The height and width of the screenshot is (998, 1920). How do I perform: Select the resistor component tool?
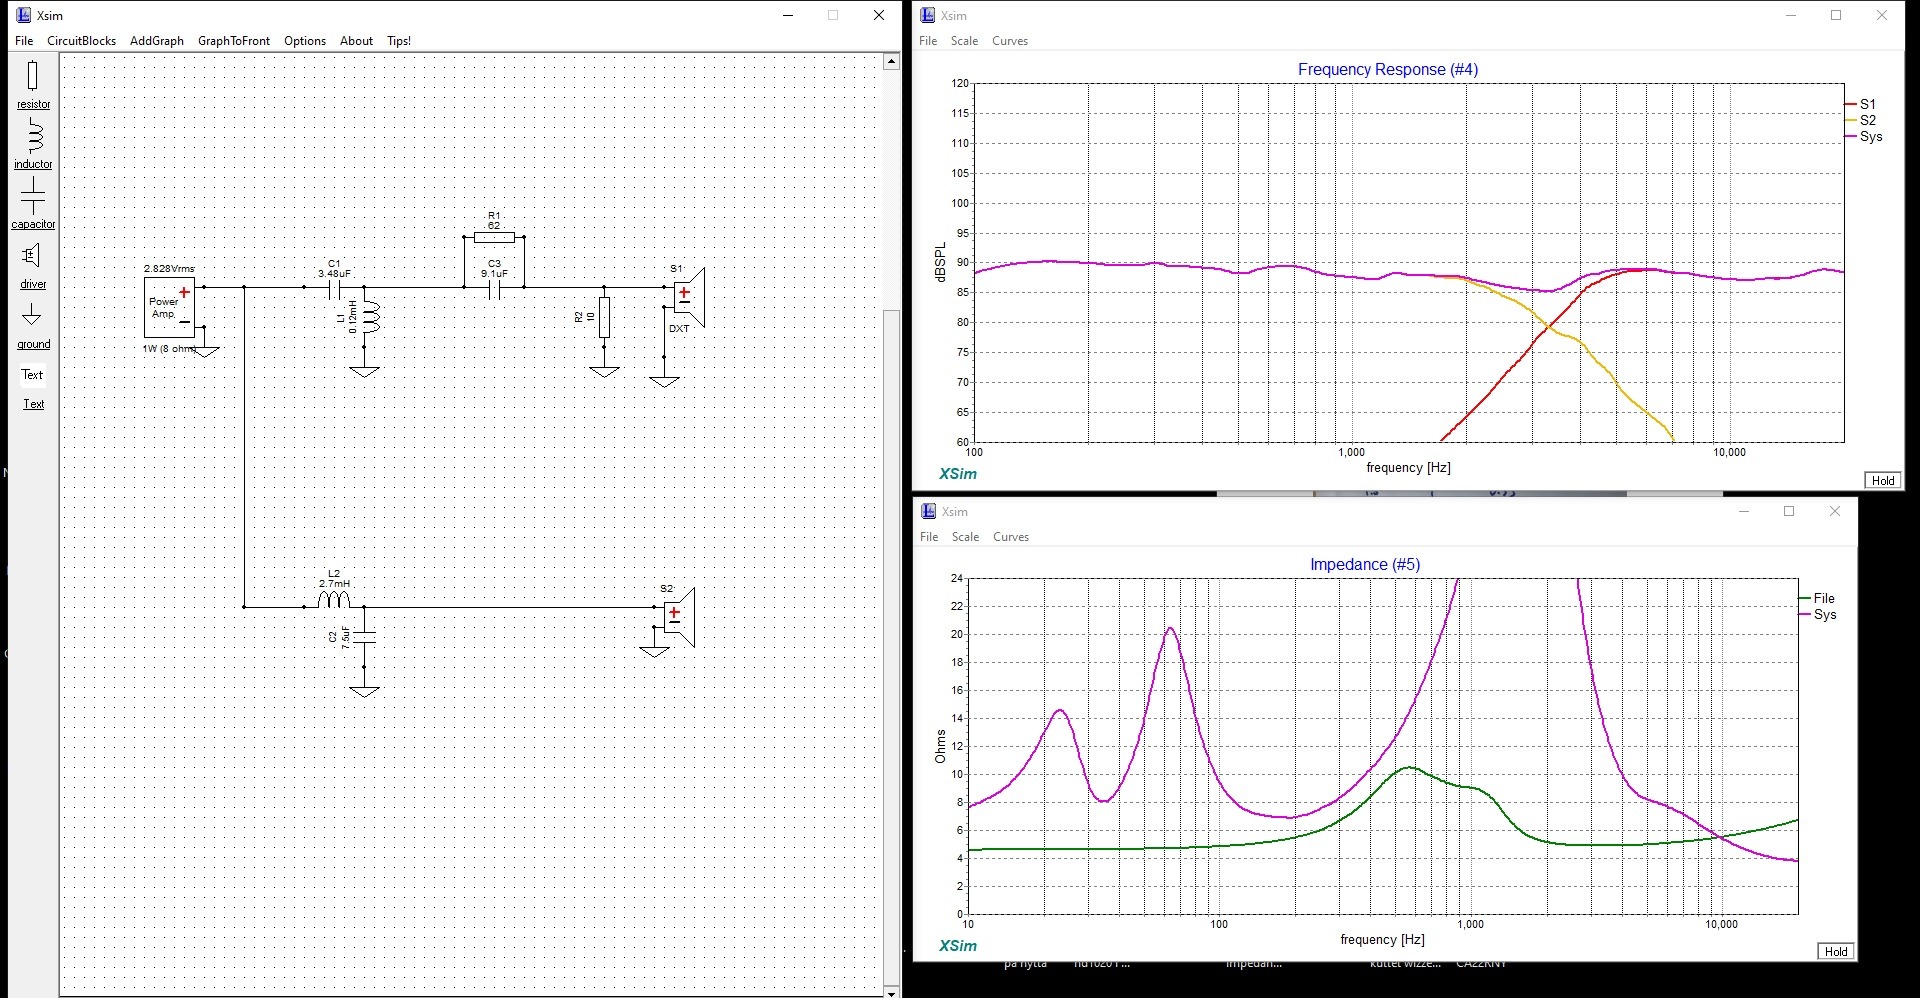pyautogui.click(x=33, y=85)
